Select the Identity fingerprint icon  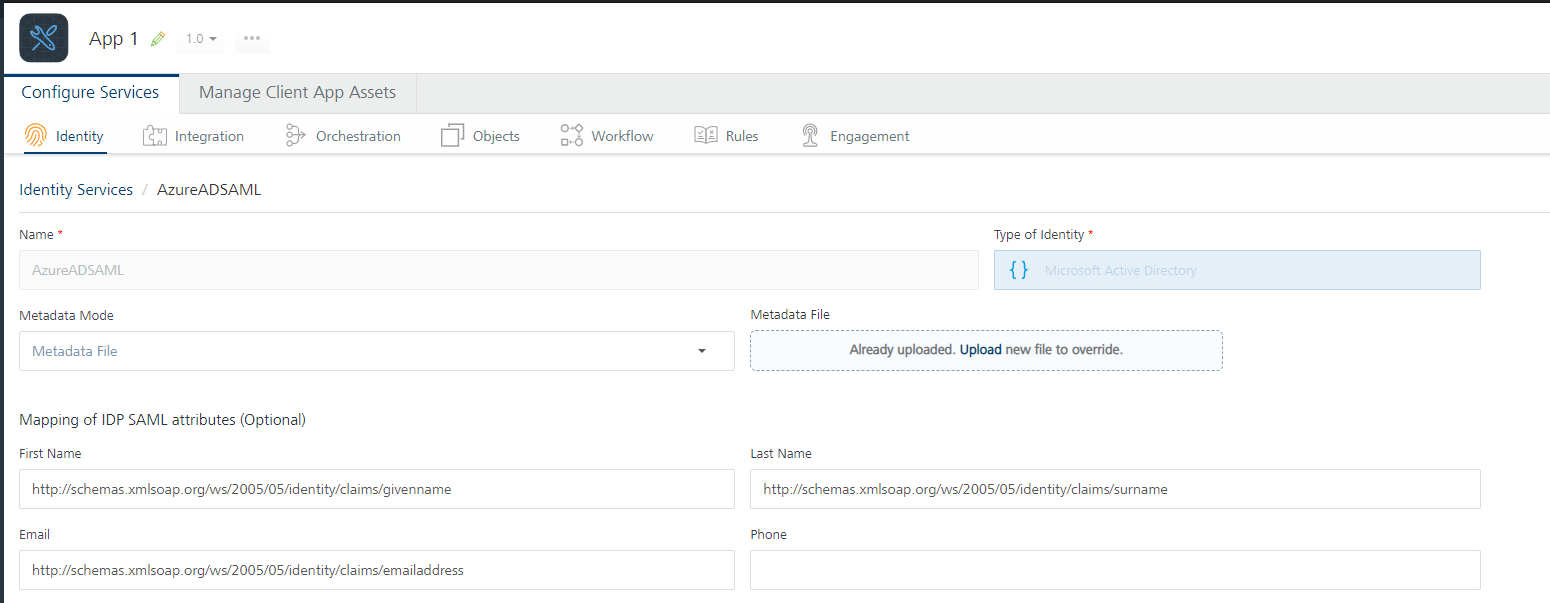point(36,136)
